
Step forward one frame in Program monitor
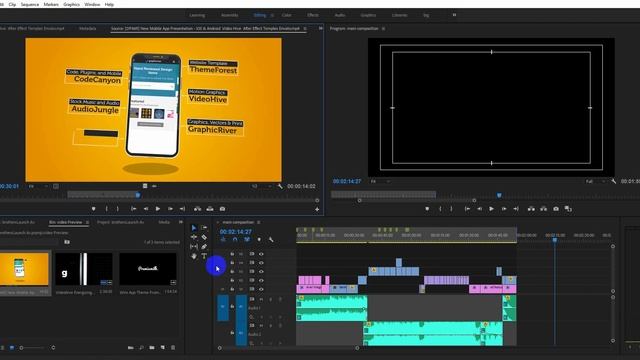tap(504, 209)
